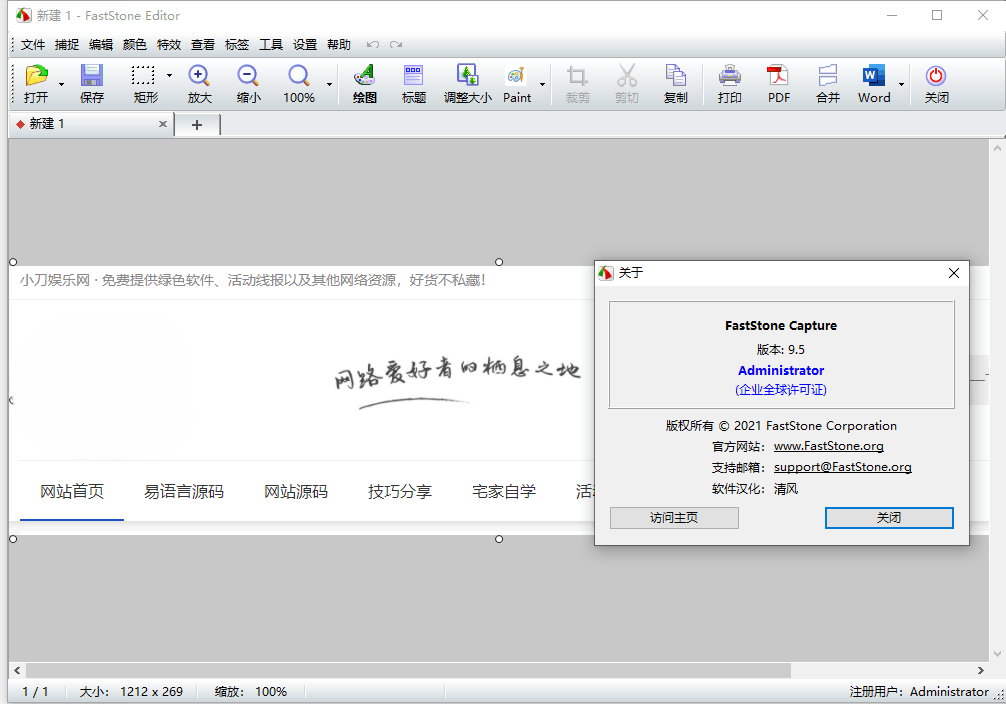This screenshot has width=1006, height=704.
Task: Open the 工具 menu
Action: click(x=271, y=44)
